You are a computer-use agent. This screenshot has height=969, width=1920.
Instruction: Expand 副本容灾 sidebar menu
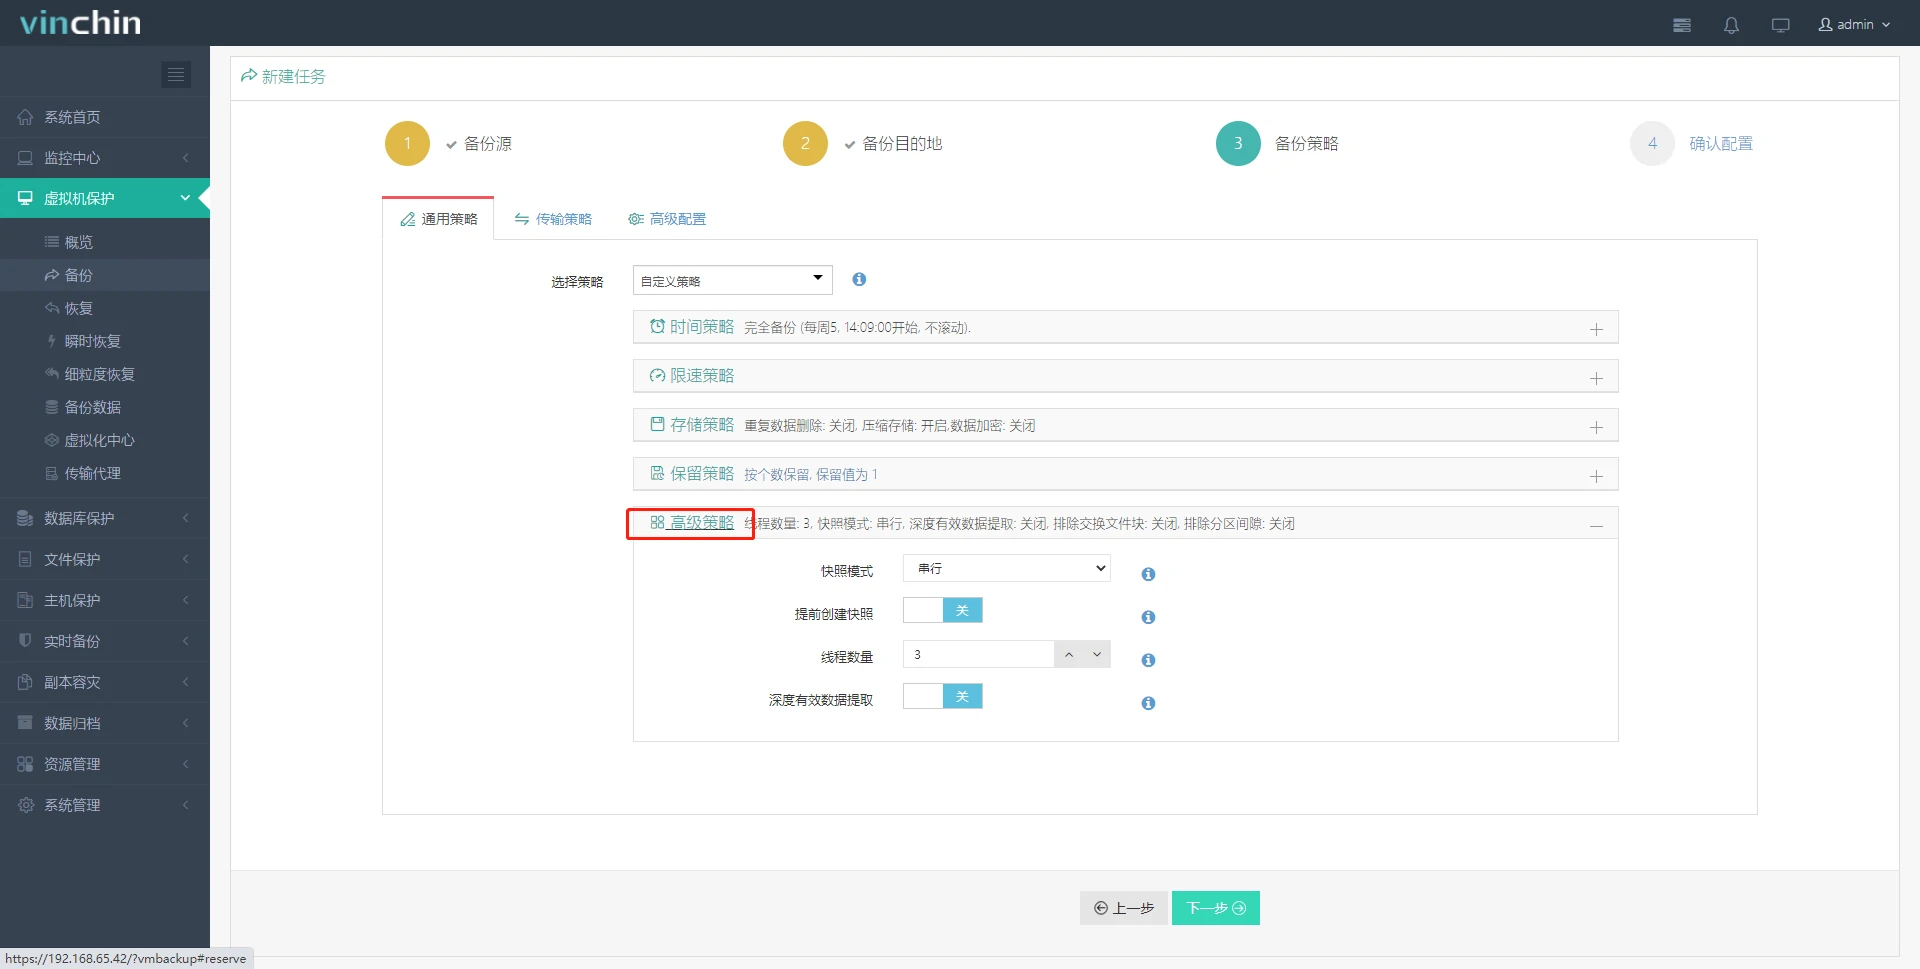[105, 682]
